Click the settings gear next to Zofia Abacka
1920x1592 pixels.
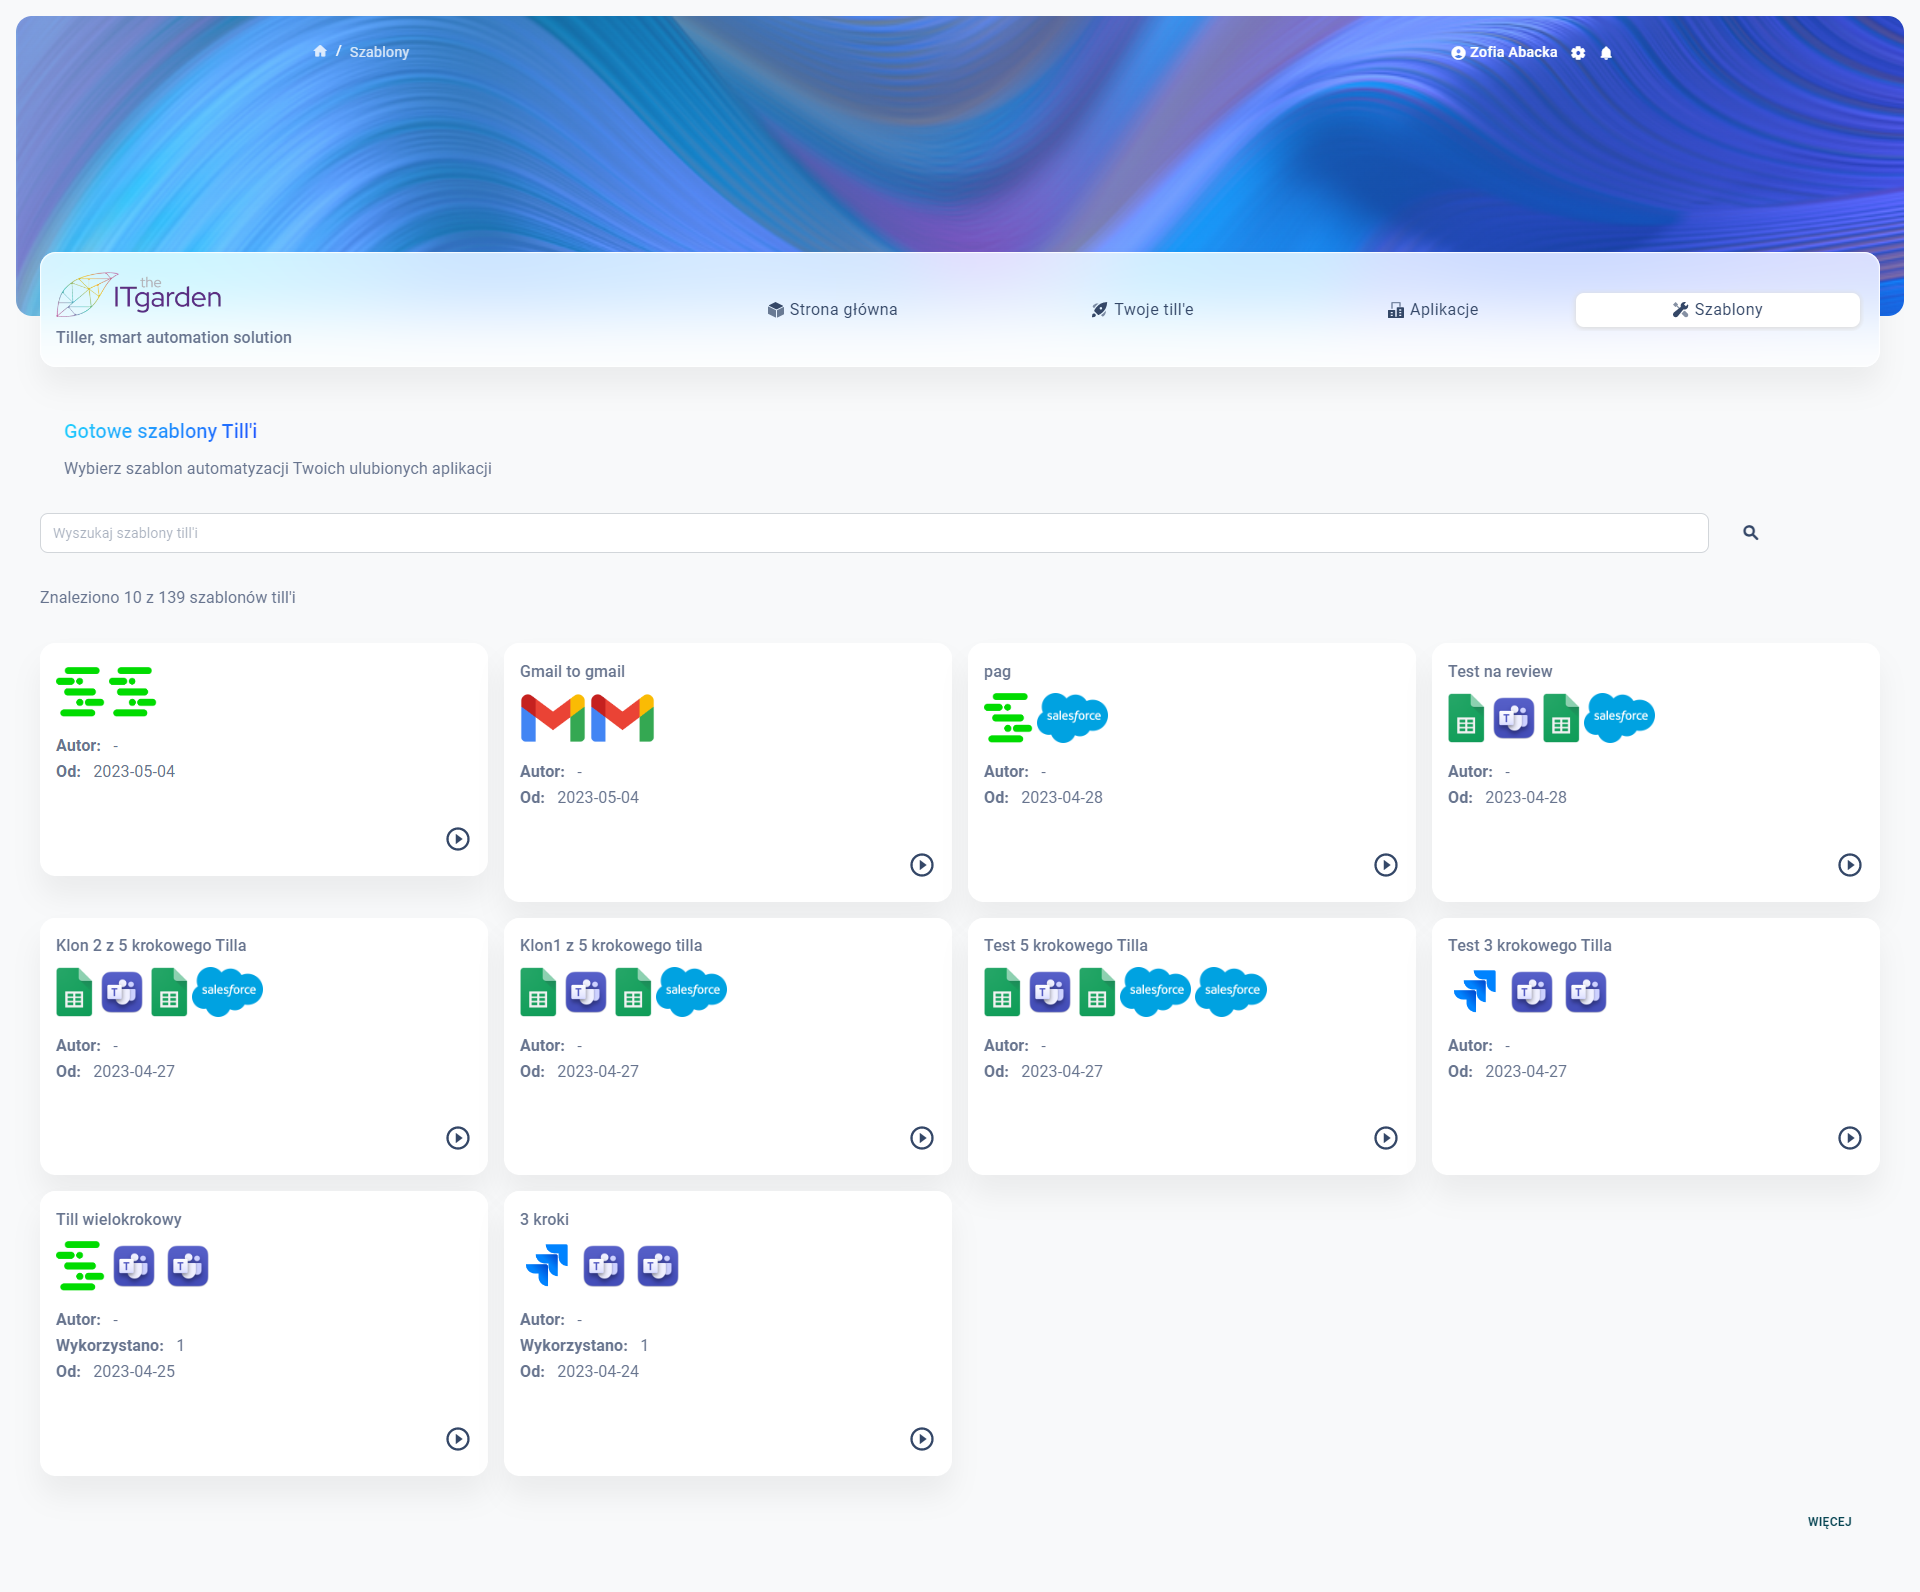pyautogui.click(x=1578, y=53)
